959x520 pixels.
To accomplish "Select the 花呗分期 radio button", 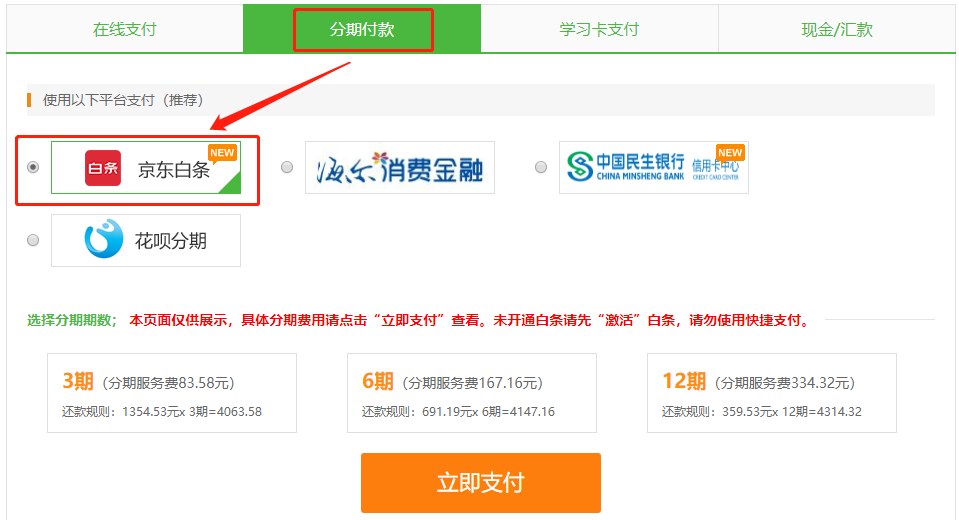I will pyautogui.click(x=33, y=240).
